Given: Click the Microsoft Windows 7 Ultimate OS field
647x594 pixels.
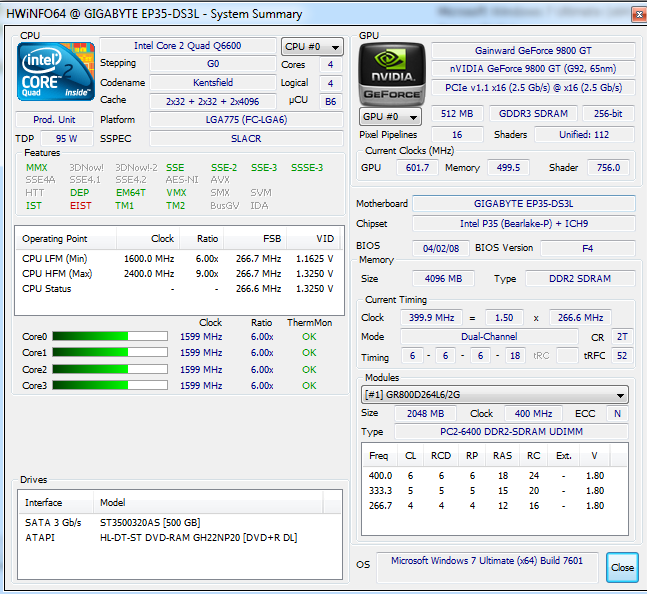Looking at the screenshot, I should [487, 567].
